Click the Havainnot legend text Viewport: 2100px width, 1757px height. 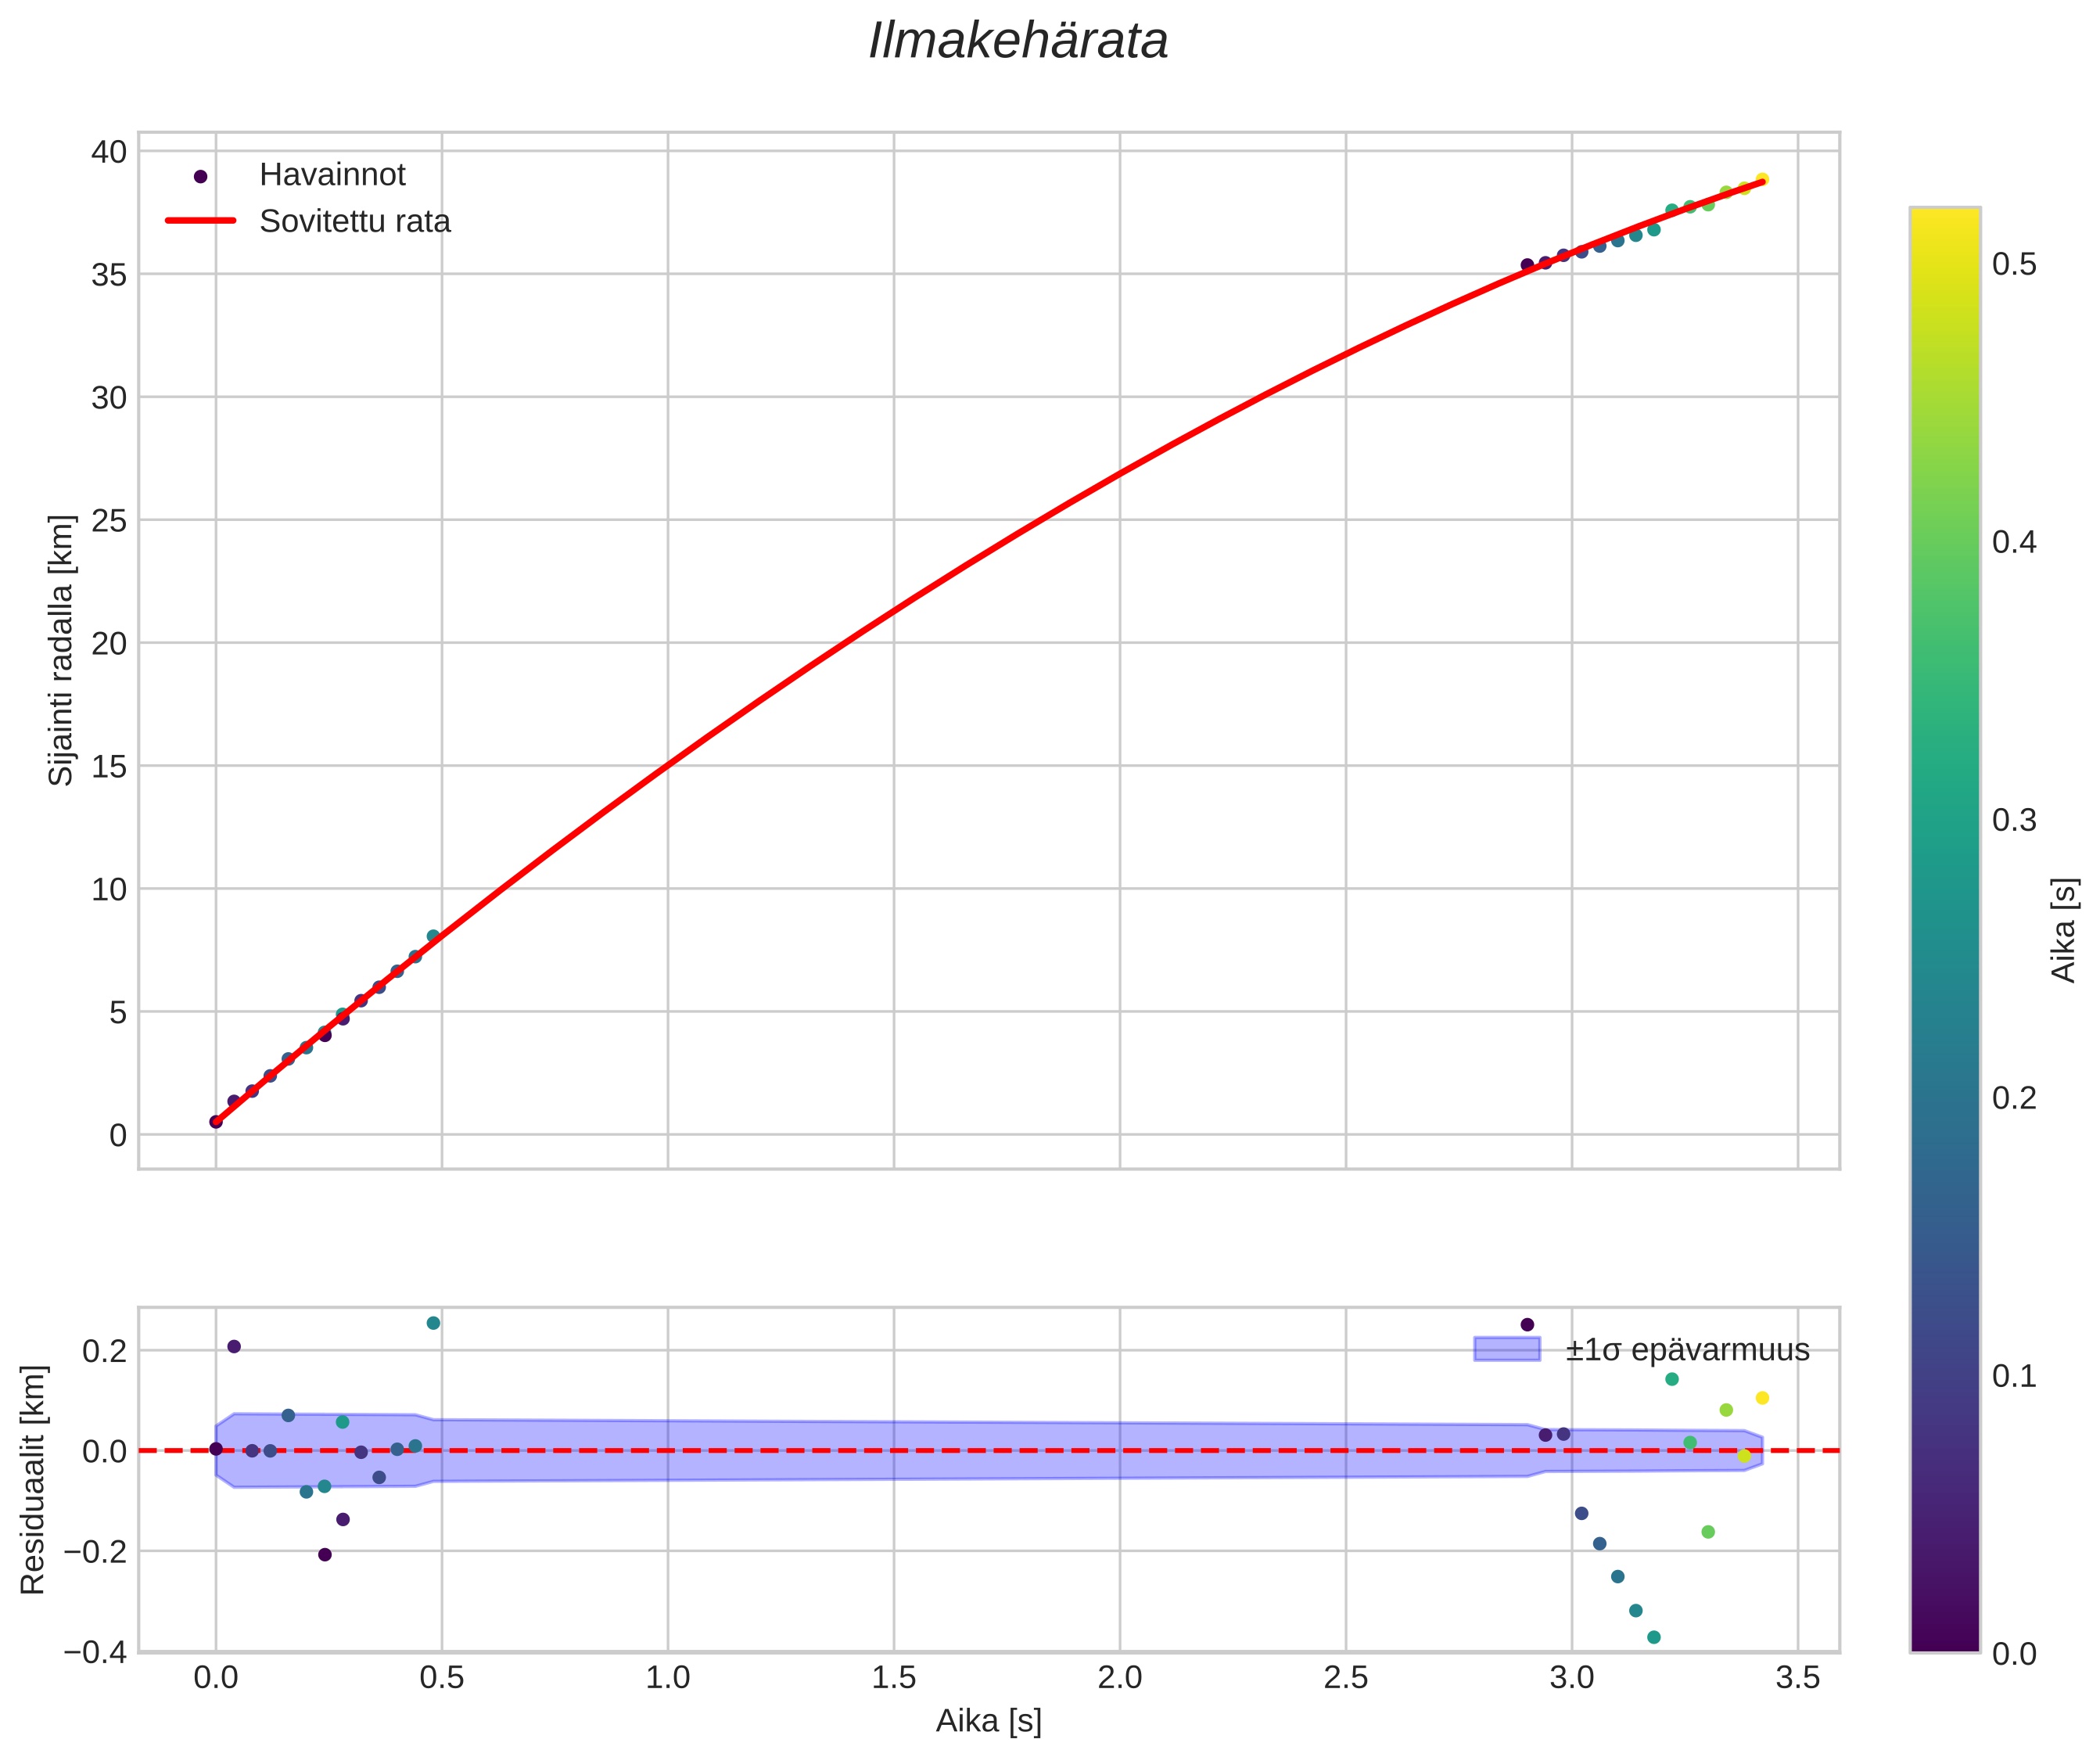pos(332,175)
